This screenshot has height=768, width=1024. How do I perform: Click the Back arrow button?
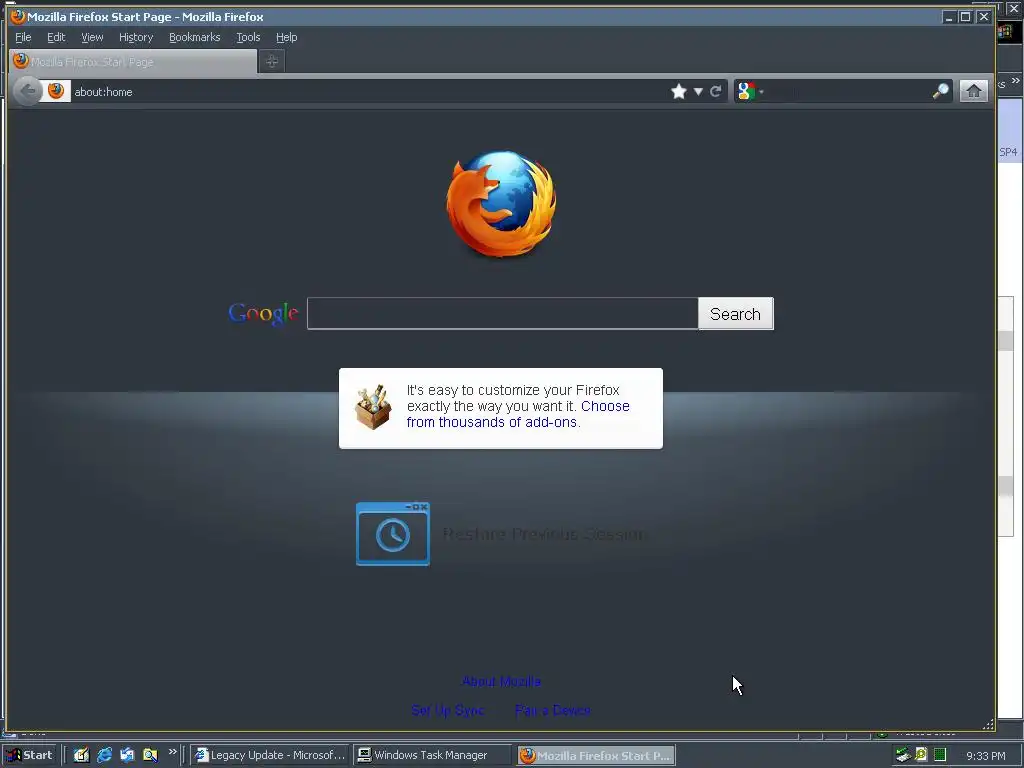[28, 91]
